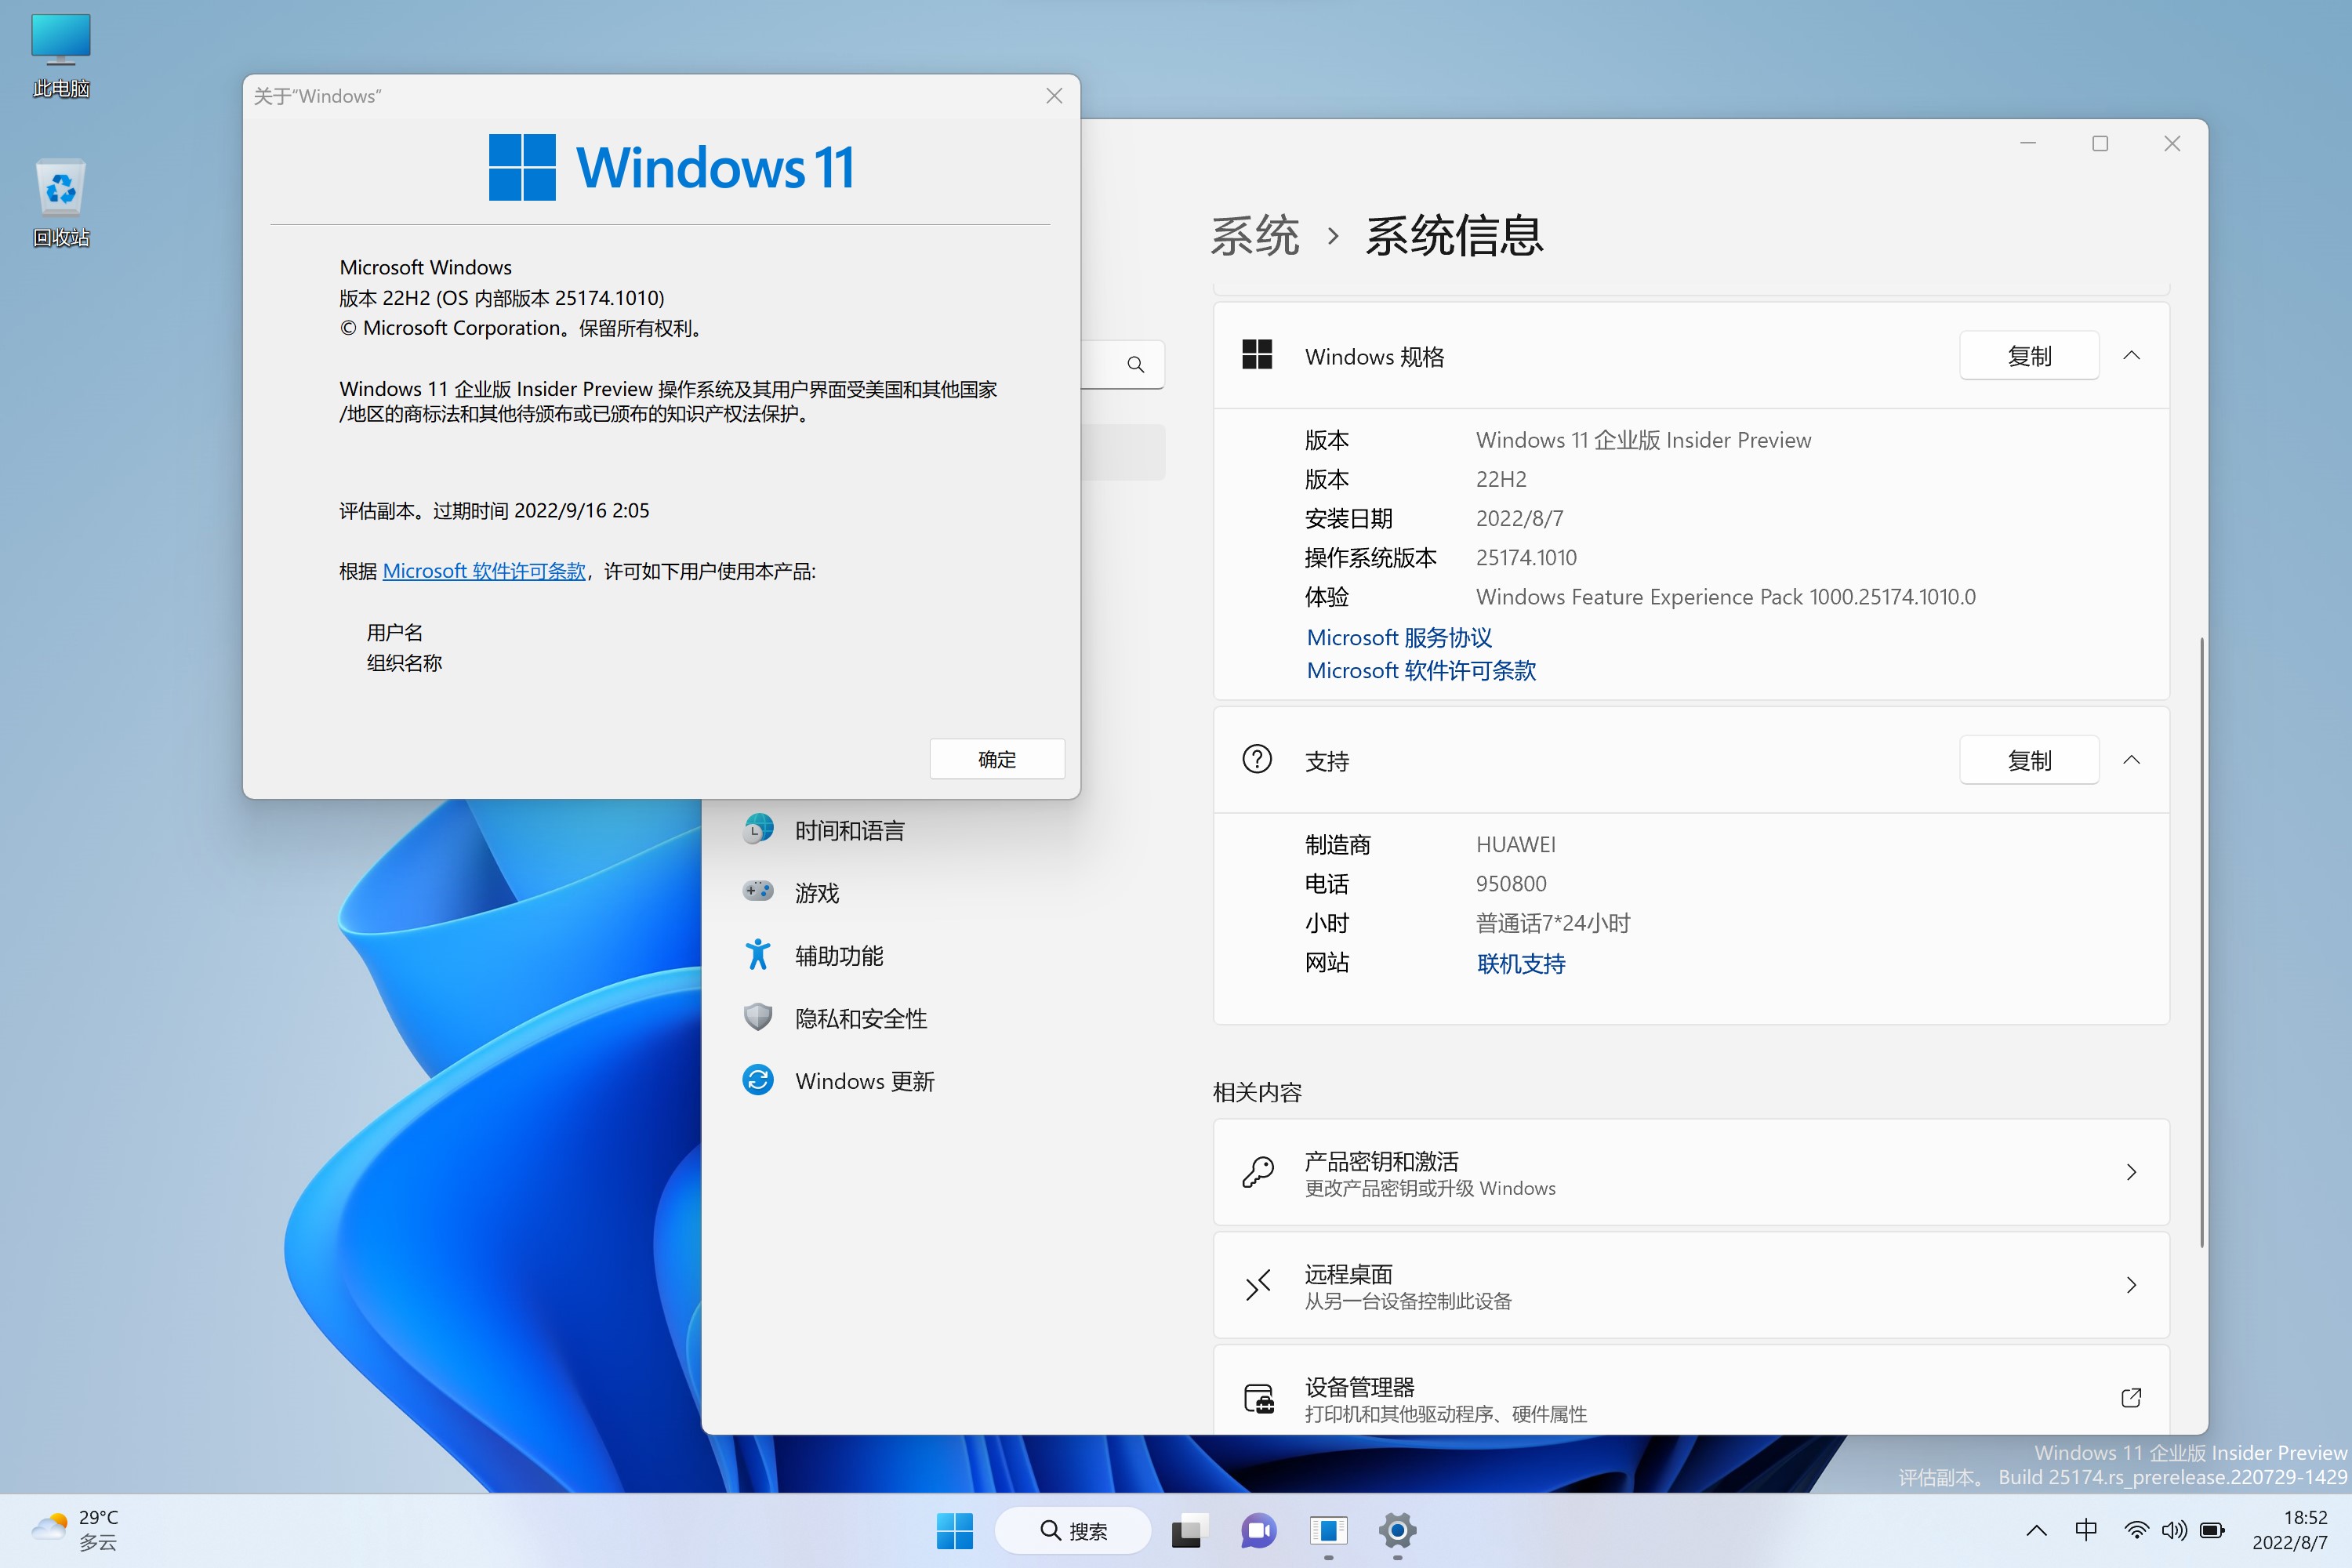This screenshot has width=2352, height=1568.
Task: Click the Windows logo in 规格 header
Action: (1257, 354)
